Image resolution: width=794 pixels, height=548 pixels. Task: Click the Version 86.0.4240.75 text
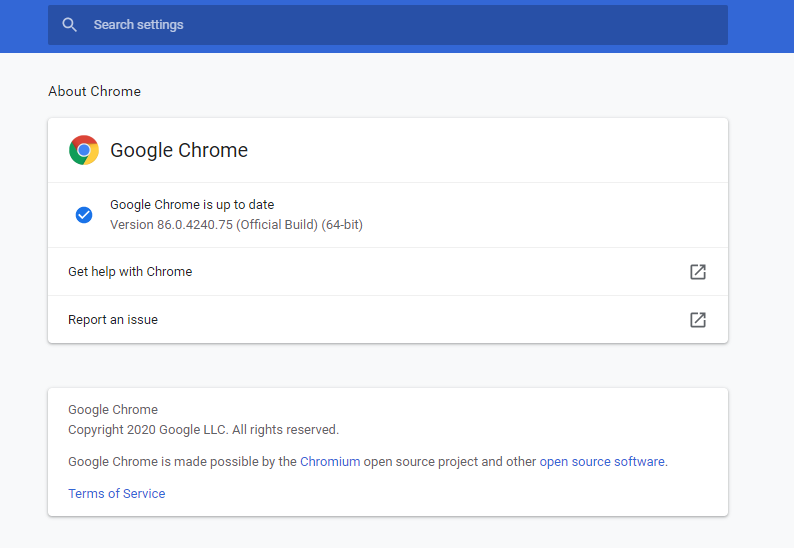point(236,225)
